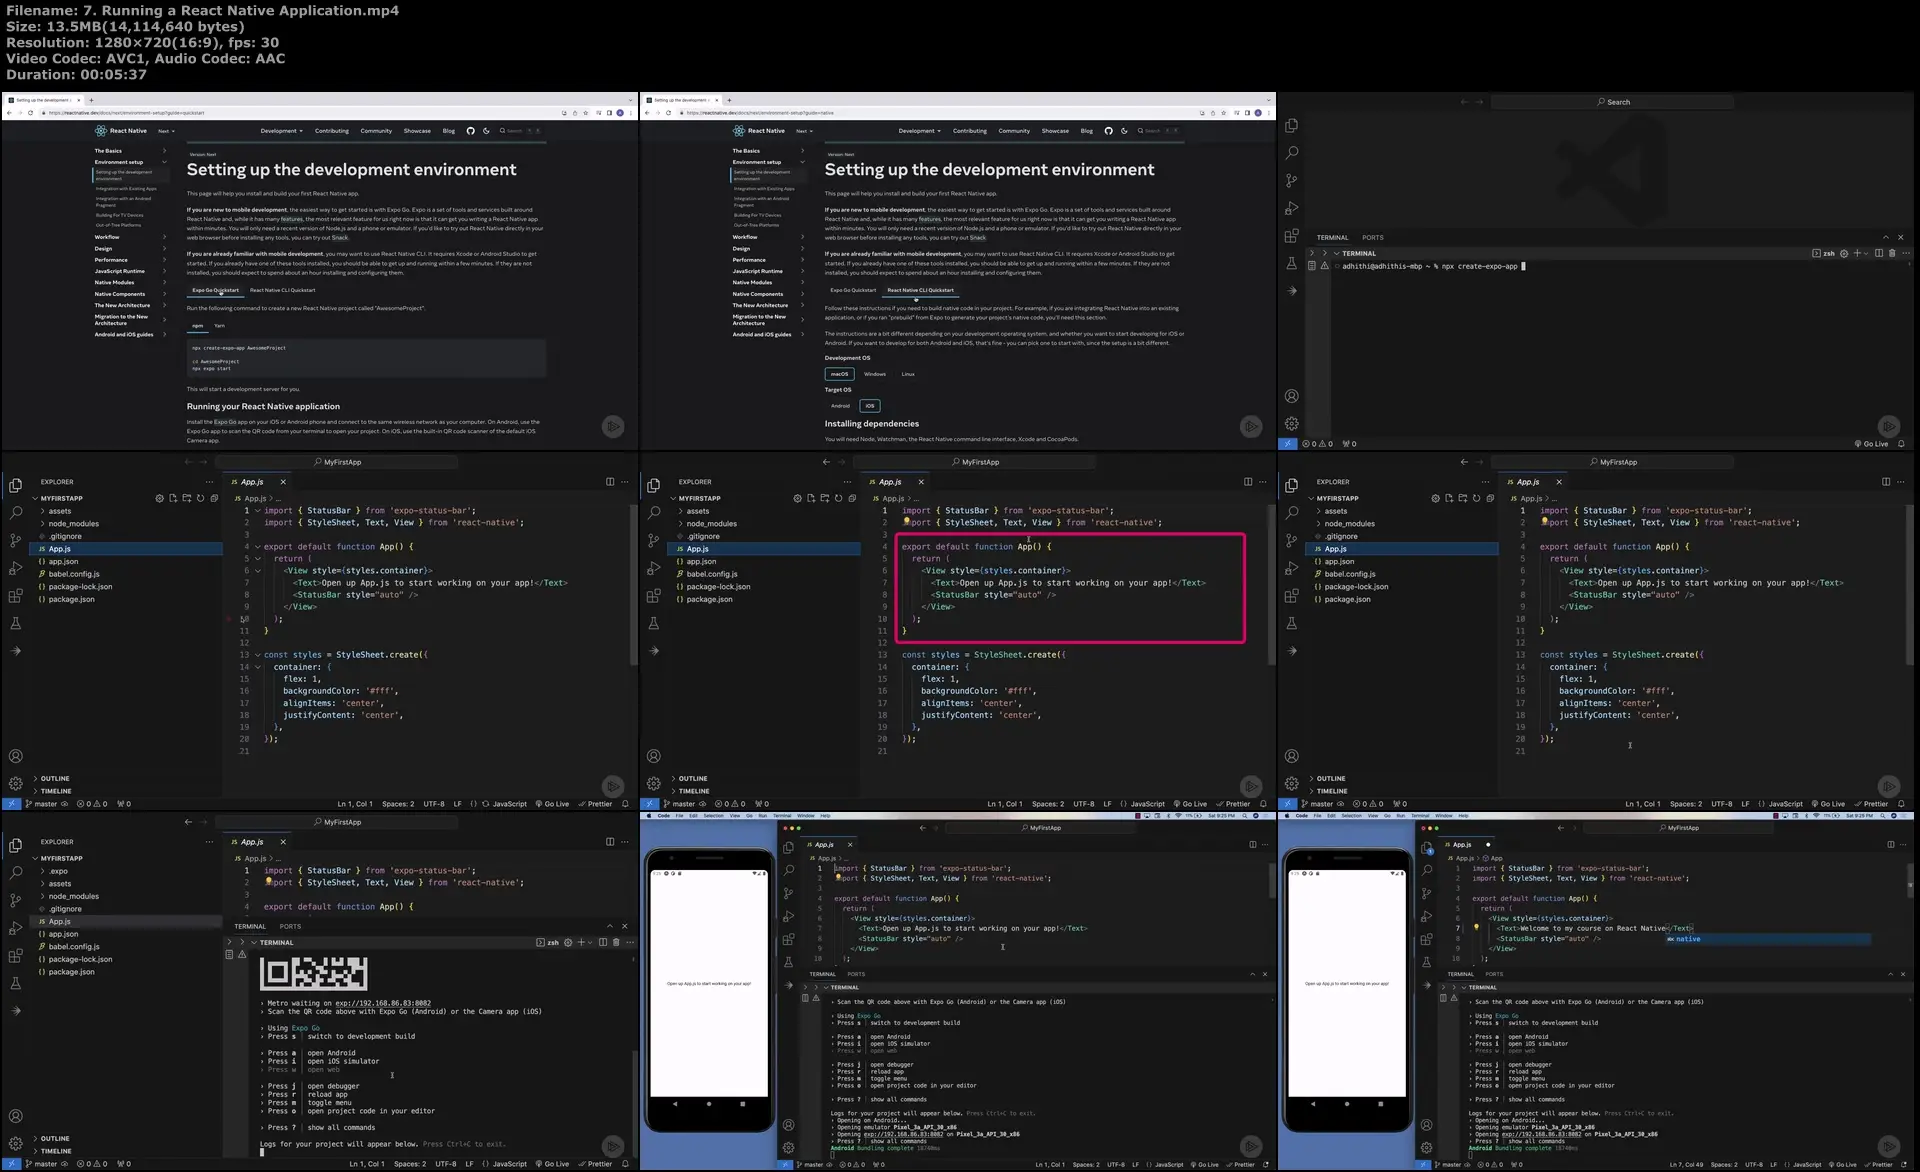1920x1172 pixels.
Task: Open Run and Debug in empty VS Code window
Action: click(1291, 208)
